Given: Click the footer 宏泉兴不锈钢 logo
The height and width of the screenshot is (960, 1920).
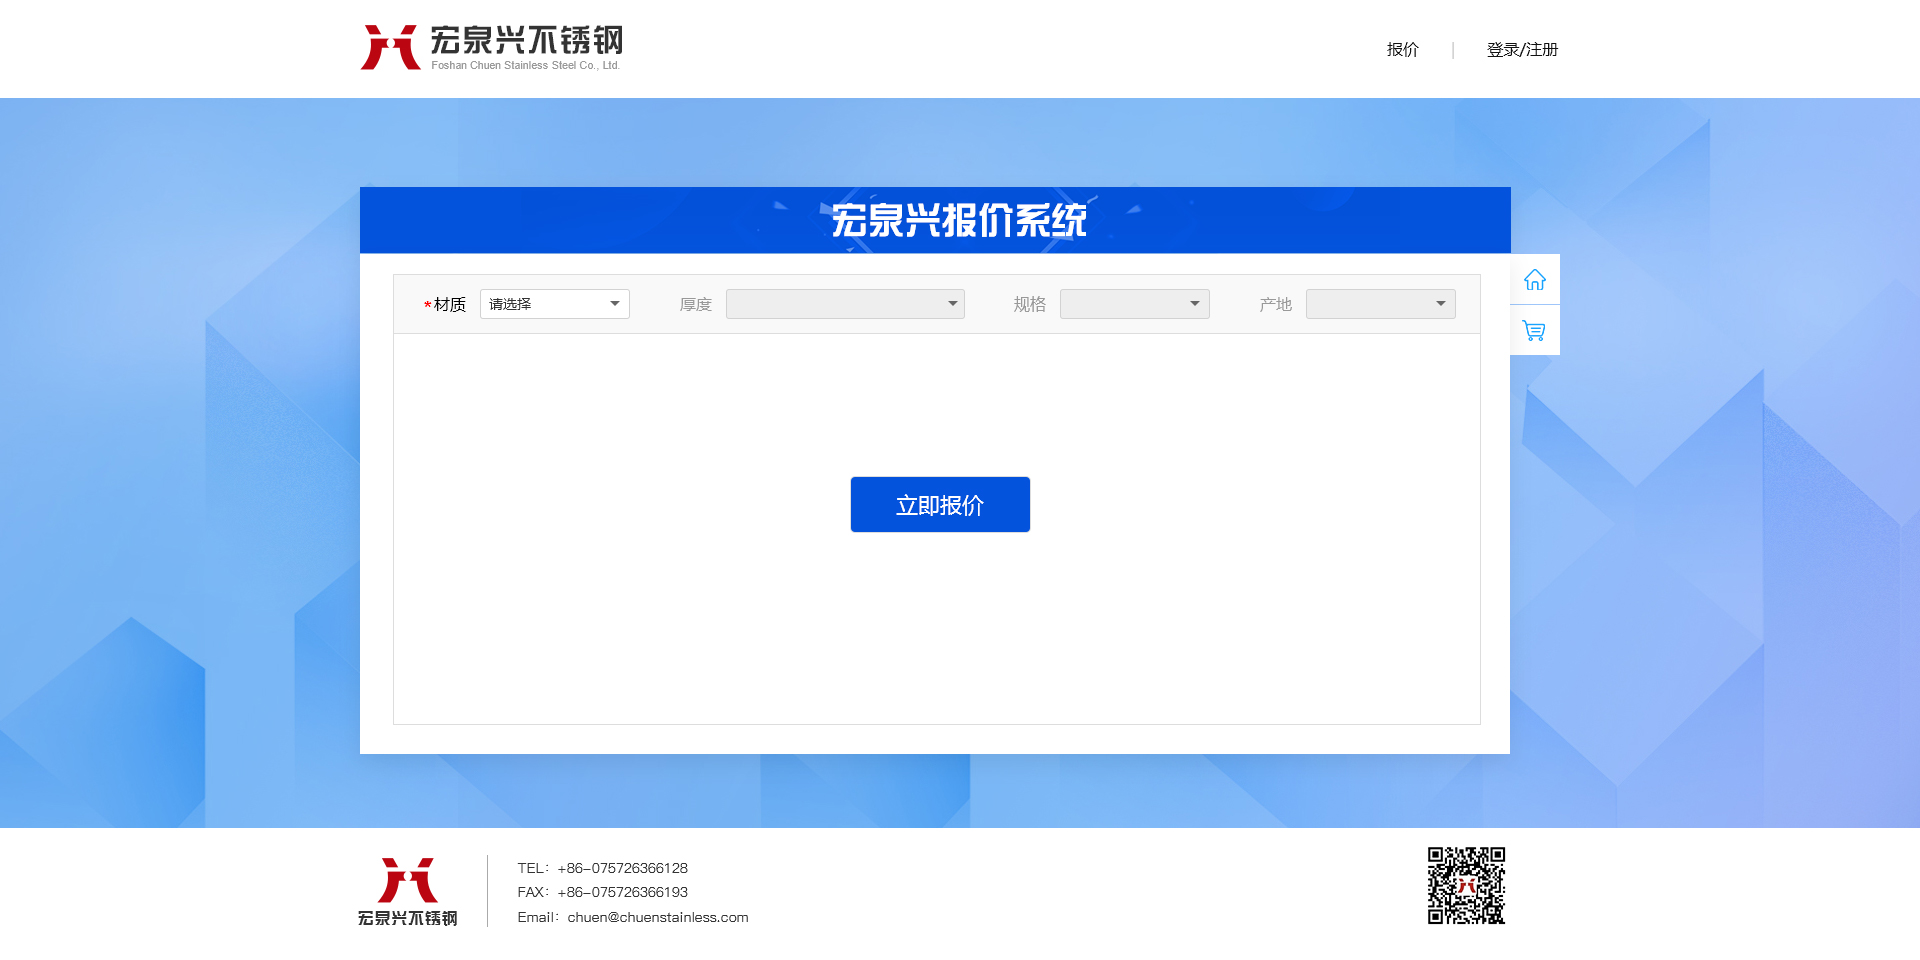Looking at the screenshot, I should (x=407, y=891).
